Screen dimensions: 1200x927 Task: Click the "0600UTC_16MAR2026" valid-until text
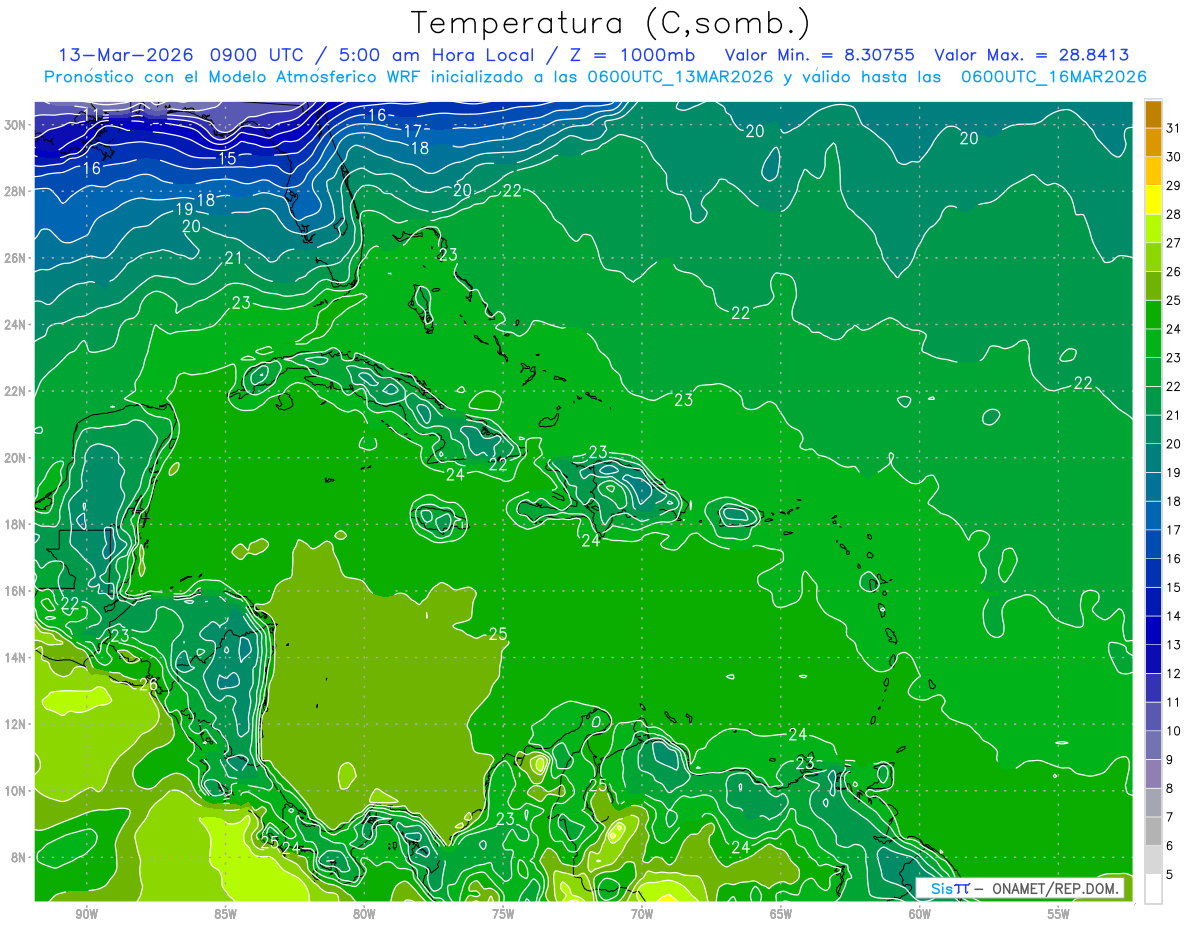point(1053,77)
